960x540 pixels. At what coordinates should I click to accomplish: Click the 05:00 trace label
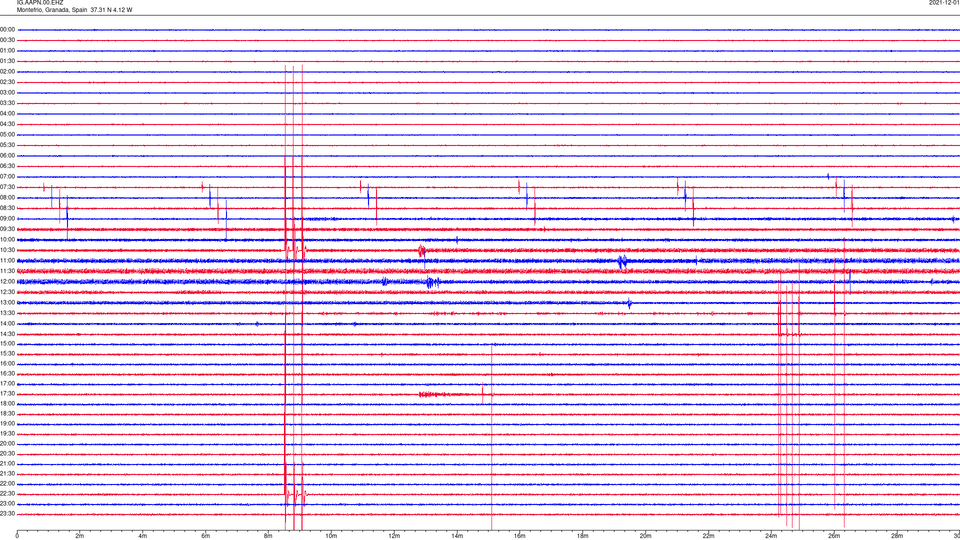coord(7,134)
